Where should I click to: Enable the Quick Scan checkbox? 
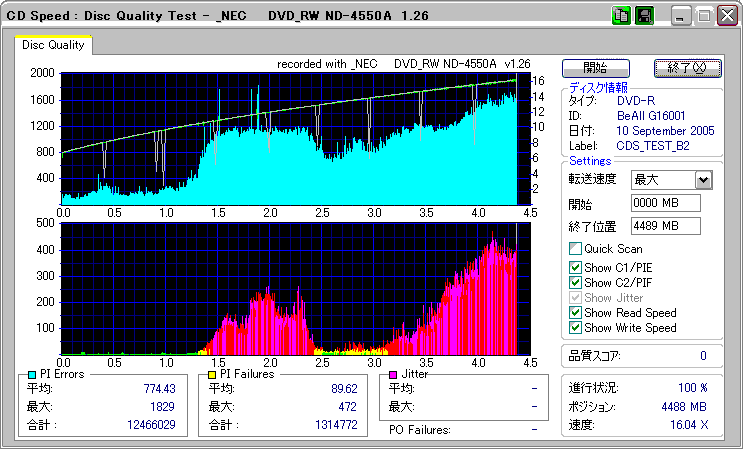575,249
